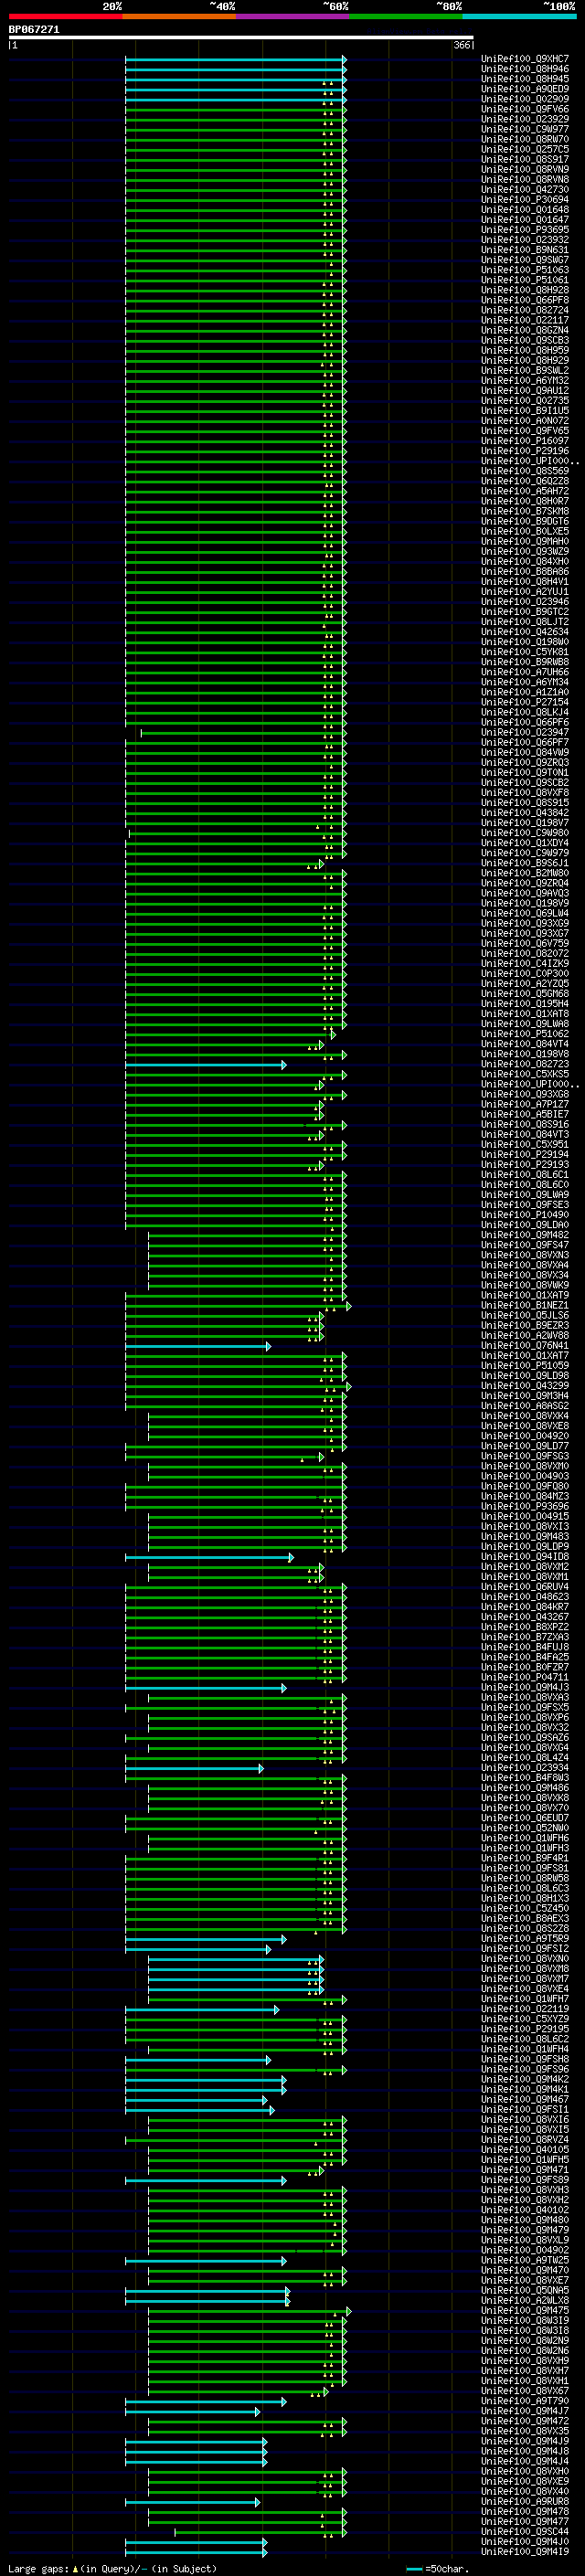The width and height of the screenshot is (585, 2576).
Task: Select hit UniRef100_Q01648
Action: coord(525,209)
